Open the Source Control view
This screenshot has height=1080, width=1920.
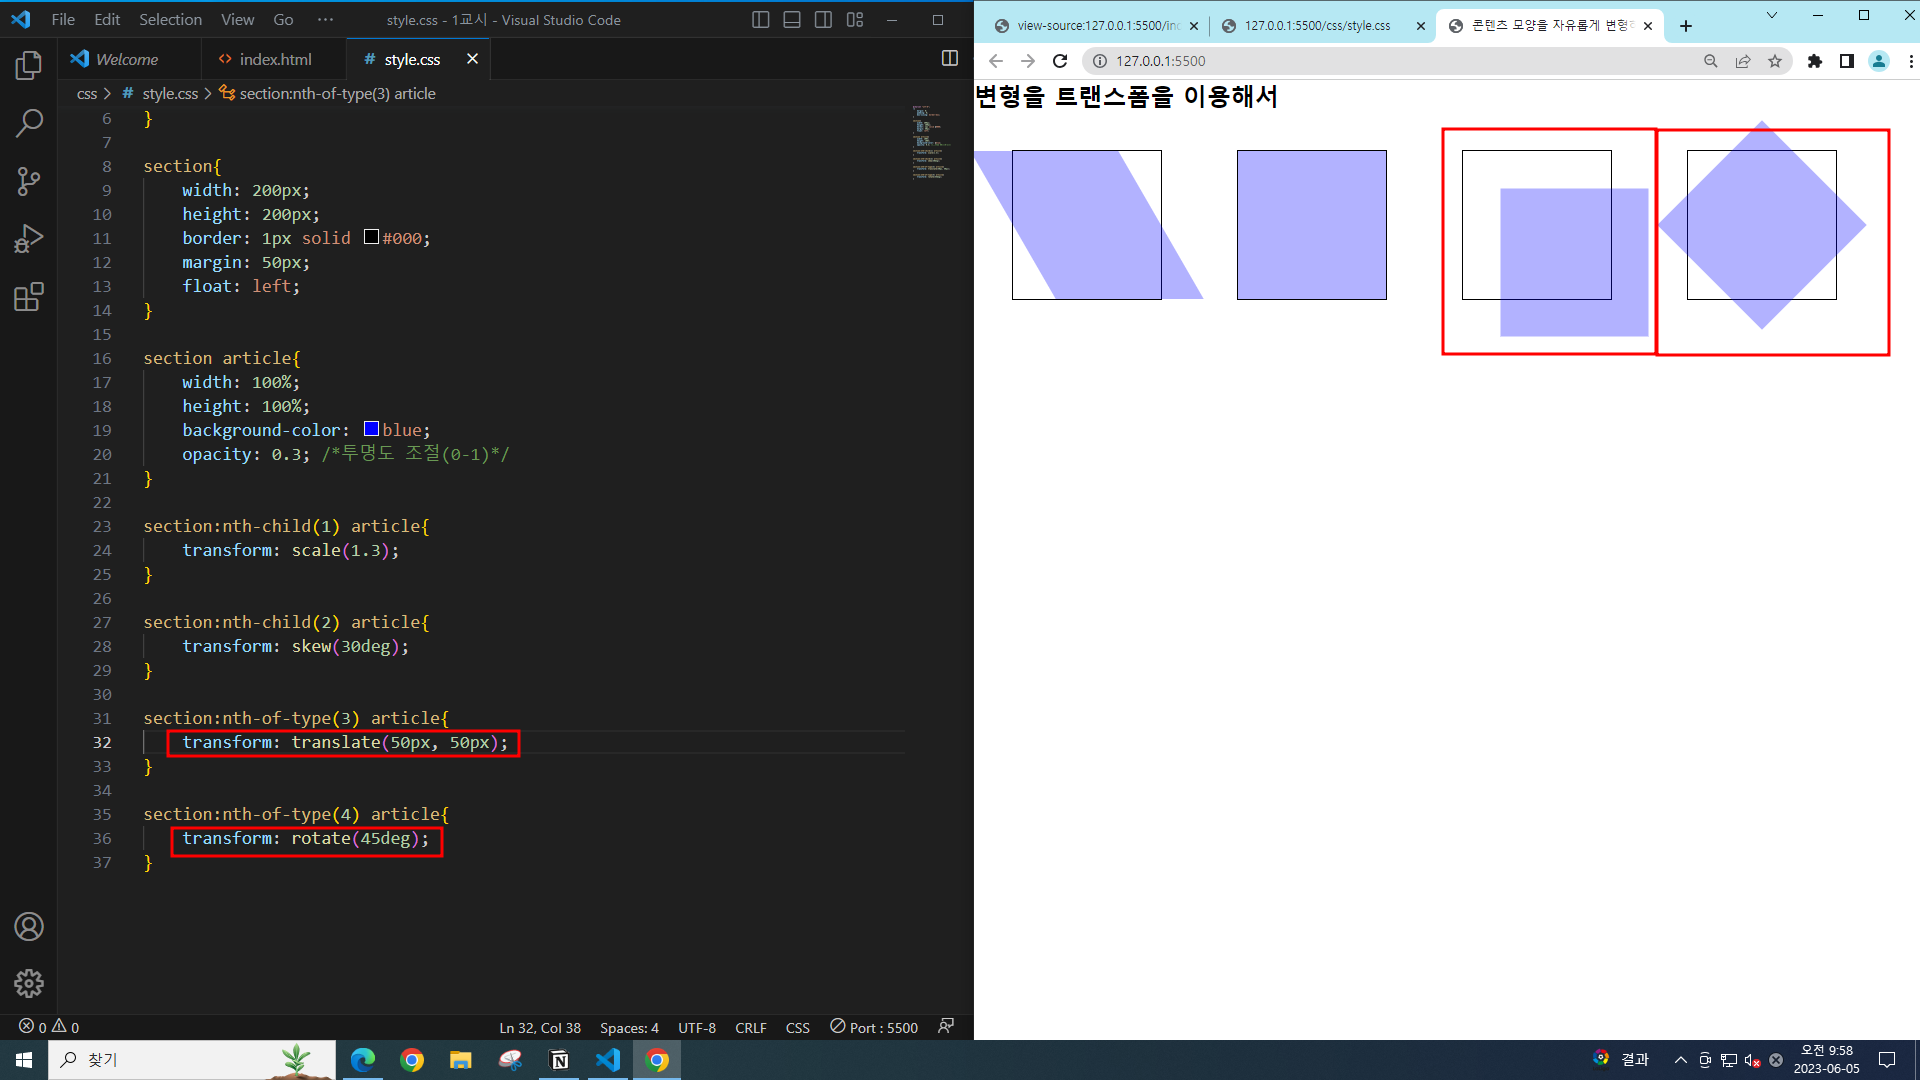pos(29,181)
